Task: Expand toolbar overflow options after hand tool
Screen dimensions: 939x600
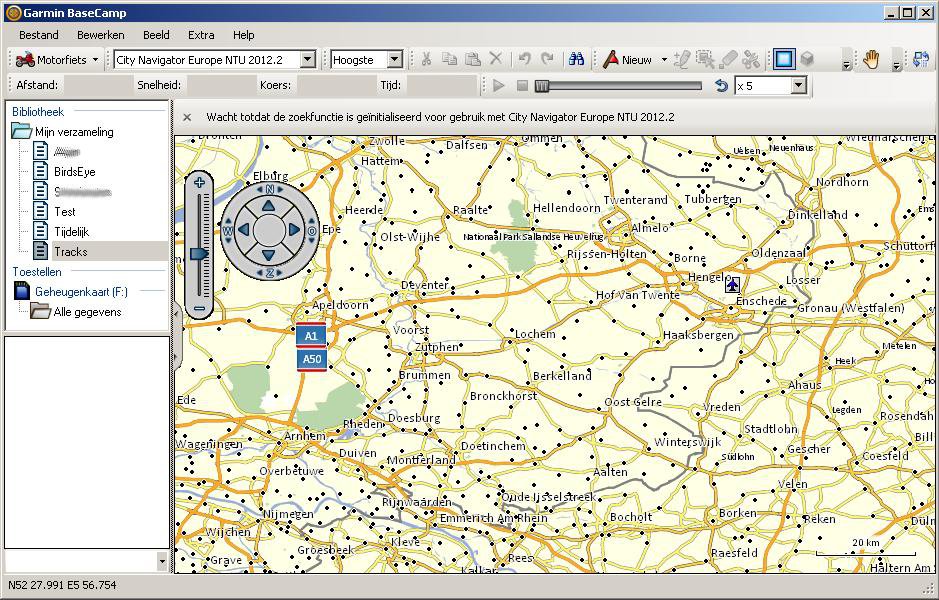Action: pos(896,64)
